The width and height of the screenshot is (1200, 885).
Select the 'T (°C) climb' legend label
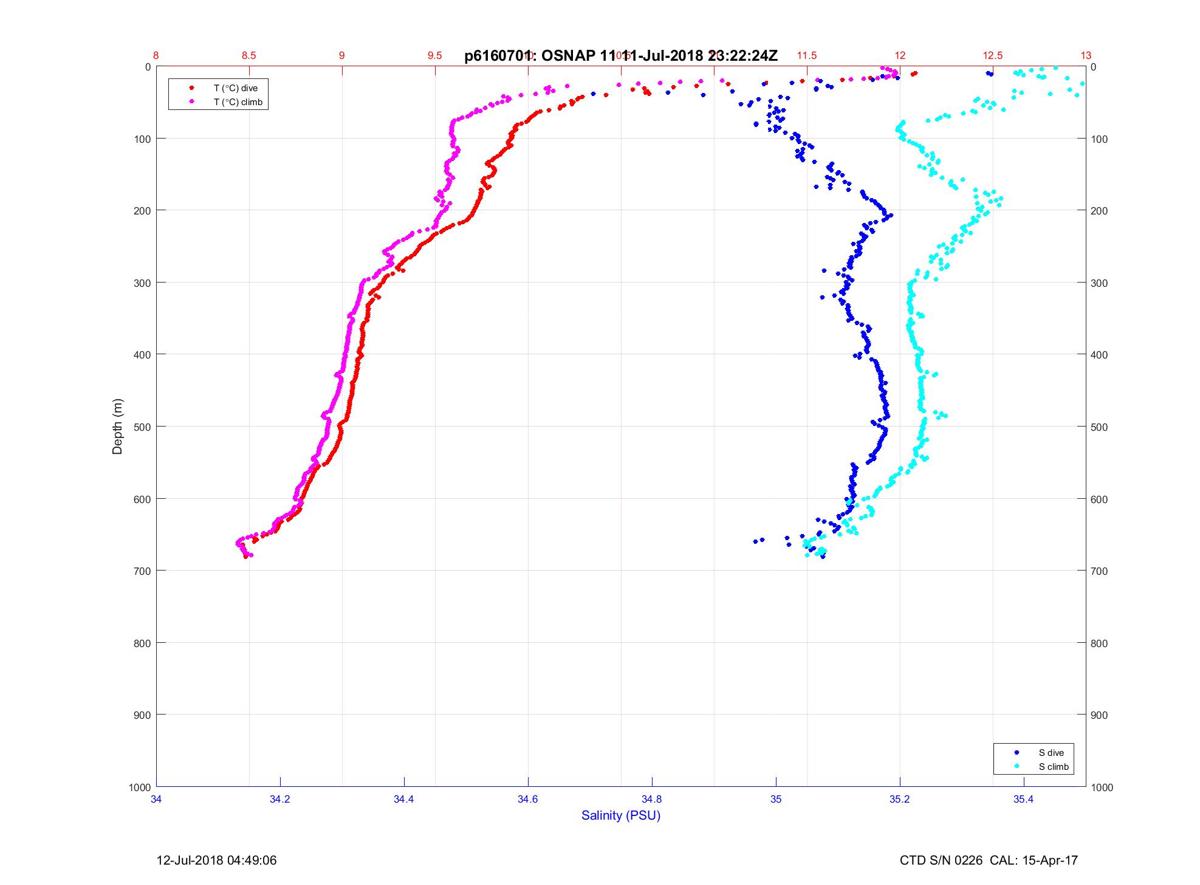pyautogui.click(x=238, y=102)
